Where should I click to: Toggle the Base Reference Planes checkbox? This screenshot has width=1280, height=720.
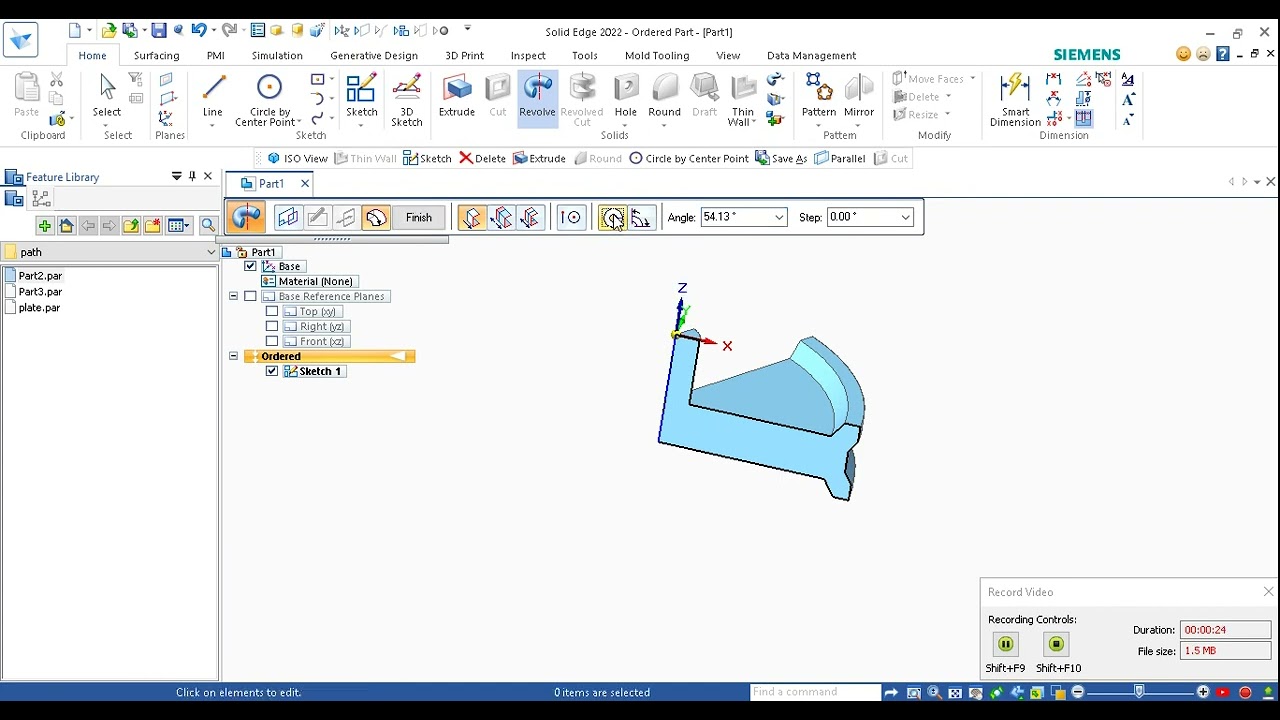tap(250, 297)
